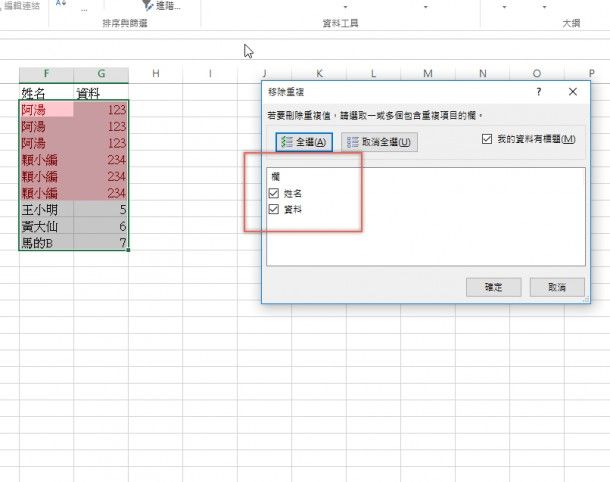Click the 編輯連結 ribbon item
Screen dimensions: 610x482
tap(21, 5)
